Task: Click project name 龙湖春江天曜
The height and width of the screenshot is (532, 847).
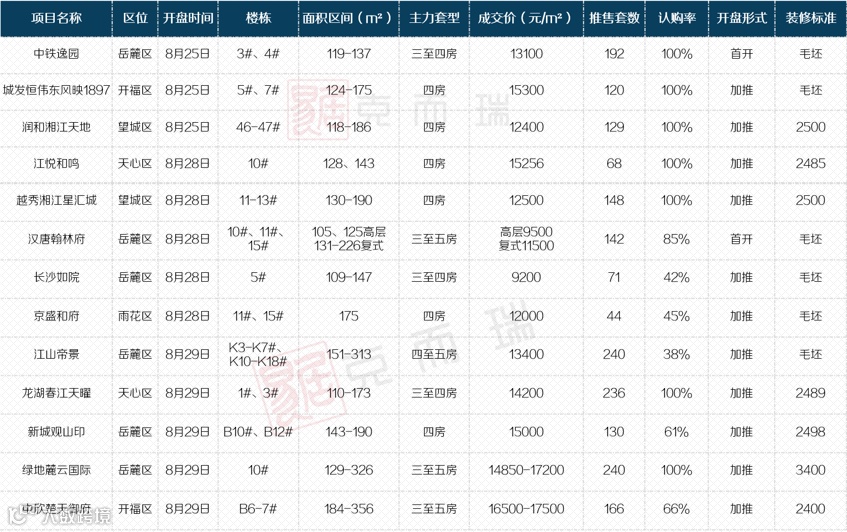Action: [57, 393]
